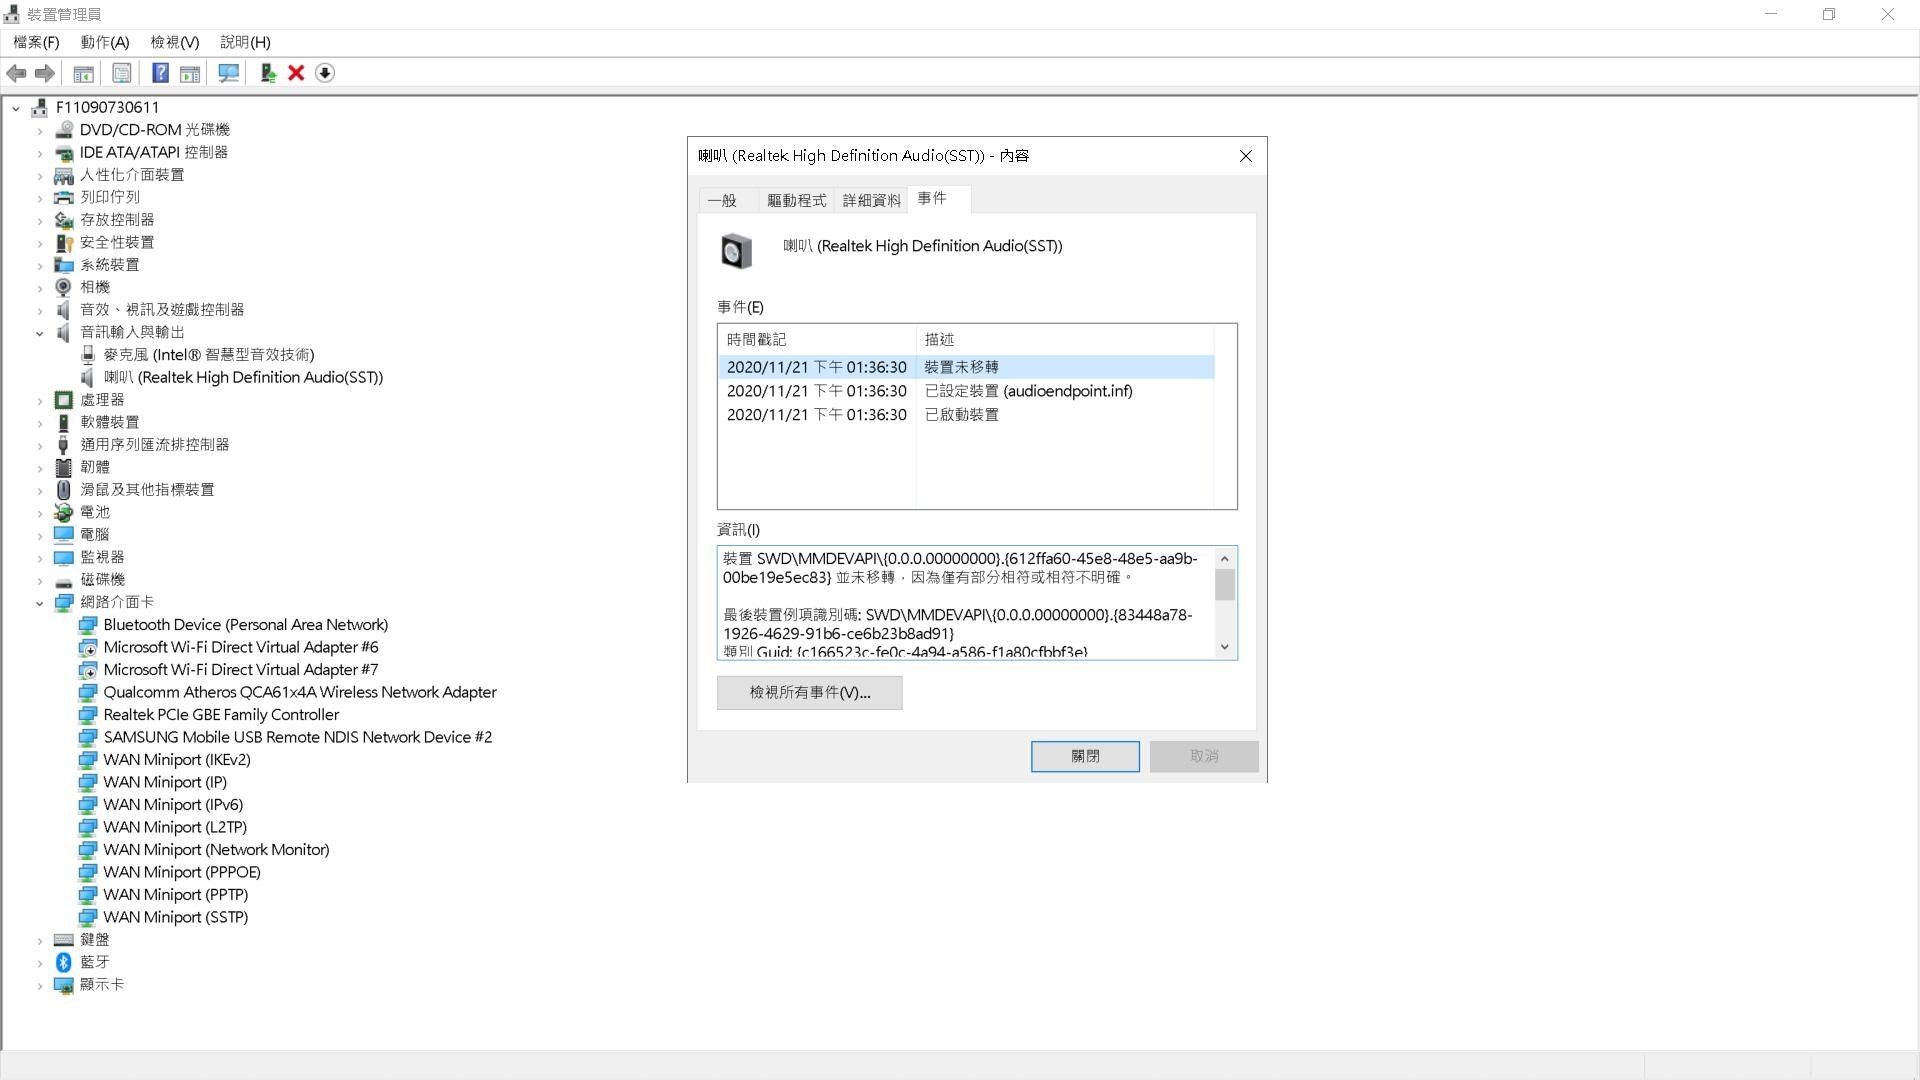Click the Properties icon in the toolbar
The height and width of the screenshot is (1080, 1920).
(121, 73)
